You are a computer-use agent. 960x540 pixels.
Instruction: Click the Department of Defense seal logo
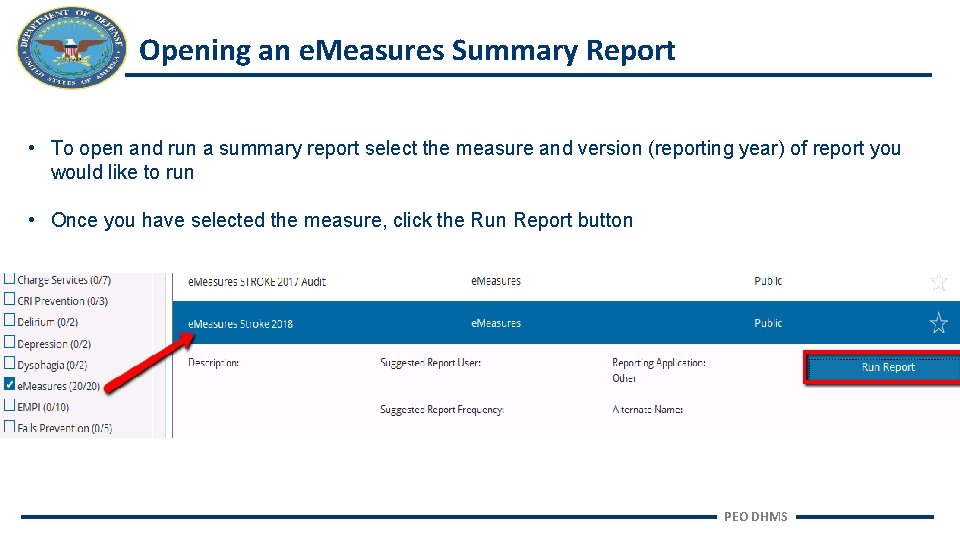pos(72,48)
